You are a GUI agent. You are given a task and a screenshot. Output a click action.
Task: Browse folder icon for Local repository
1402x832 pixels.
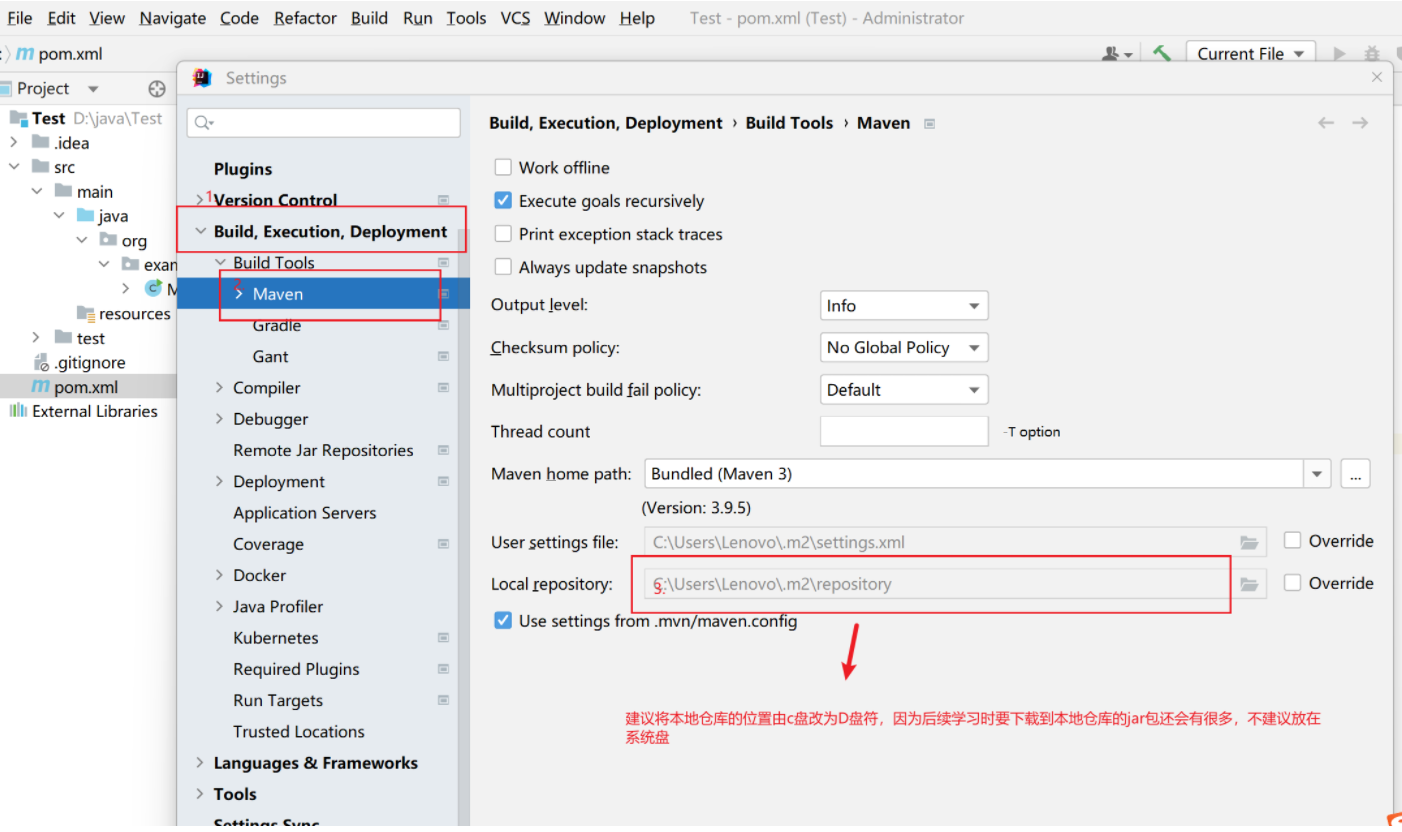pyautogui.click(x=1249, y=584)
